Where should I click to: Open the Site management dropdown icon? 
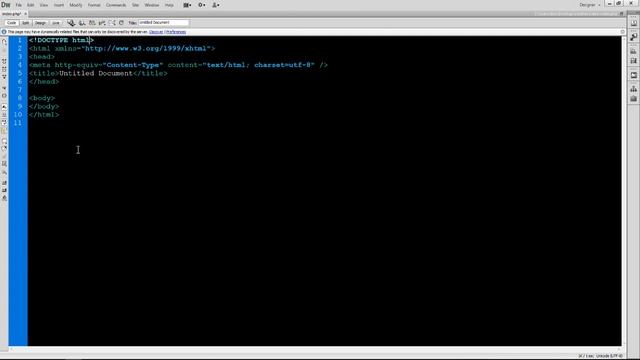(x=216, y=5)
